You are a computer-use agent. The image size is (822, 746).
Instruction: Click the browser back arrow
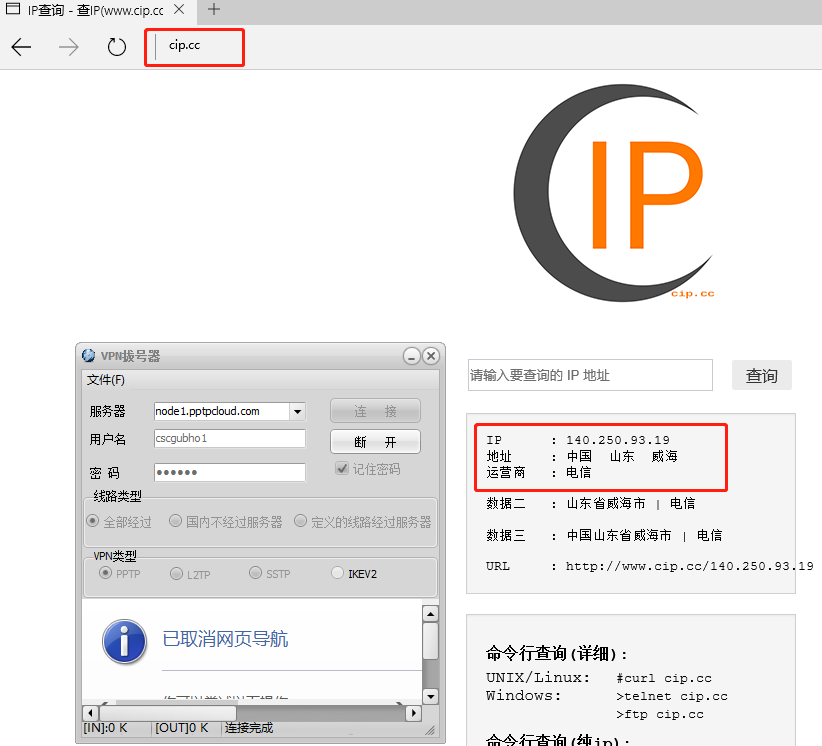coord(22,48)
